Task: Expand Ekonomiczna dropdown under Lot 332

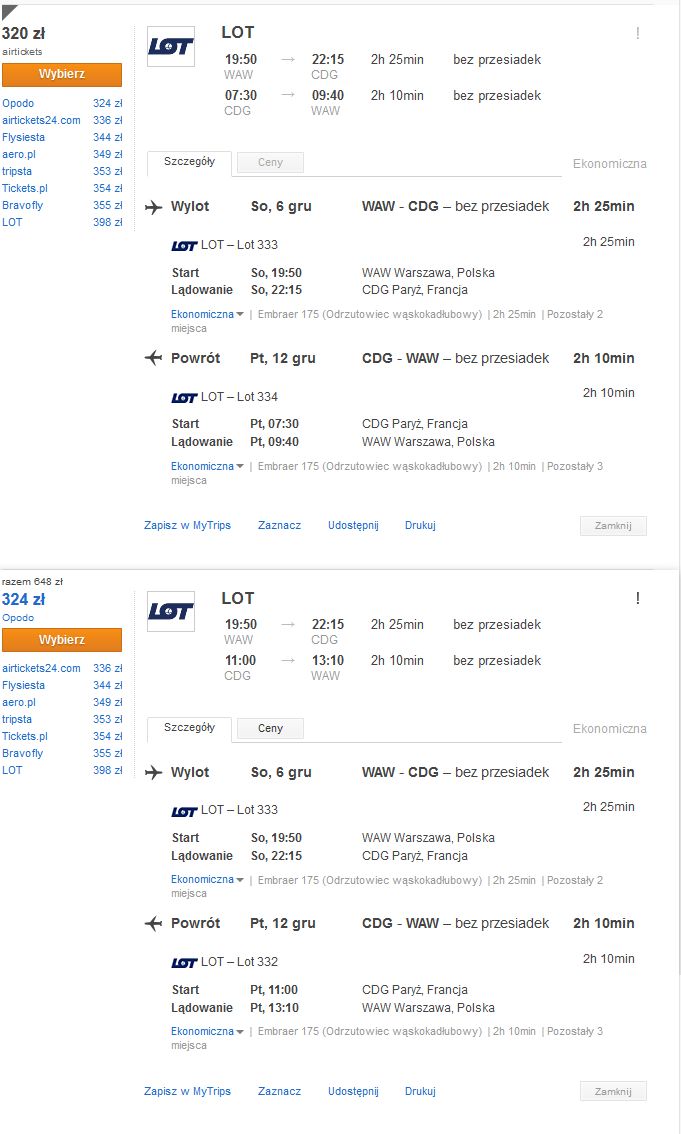Action: 207,1031
